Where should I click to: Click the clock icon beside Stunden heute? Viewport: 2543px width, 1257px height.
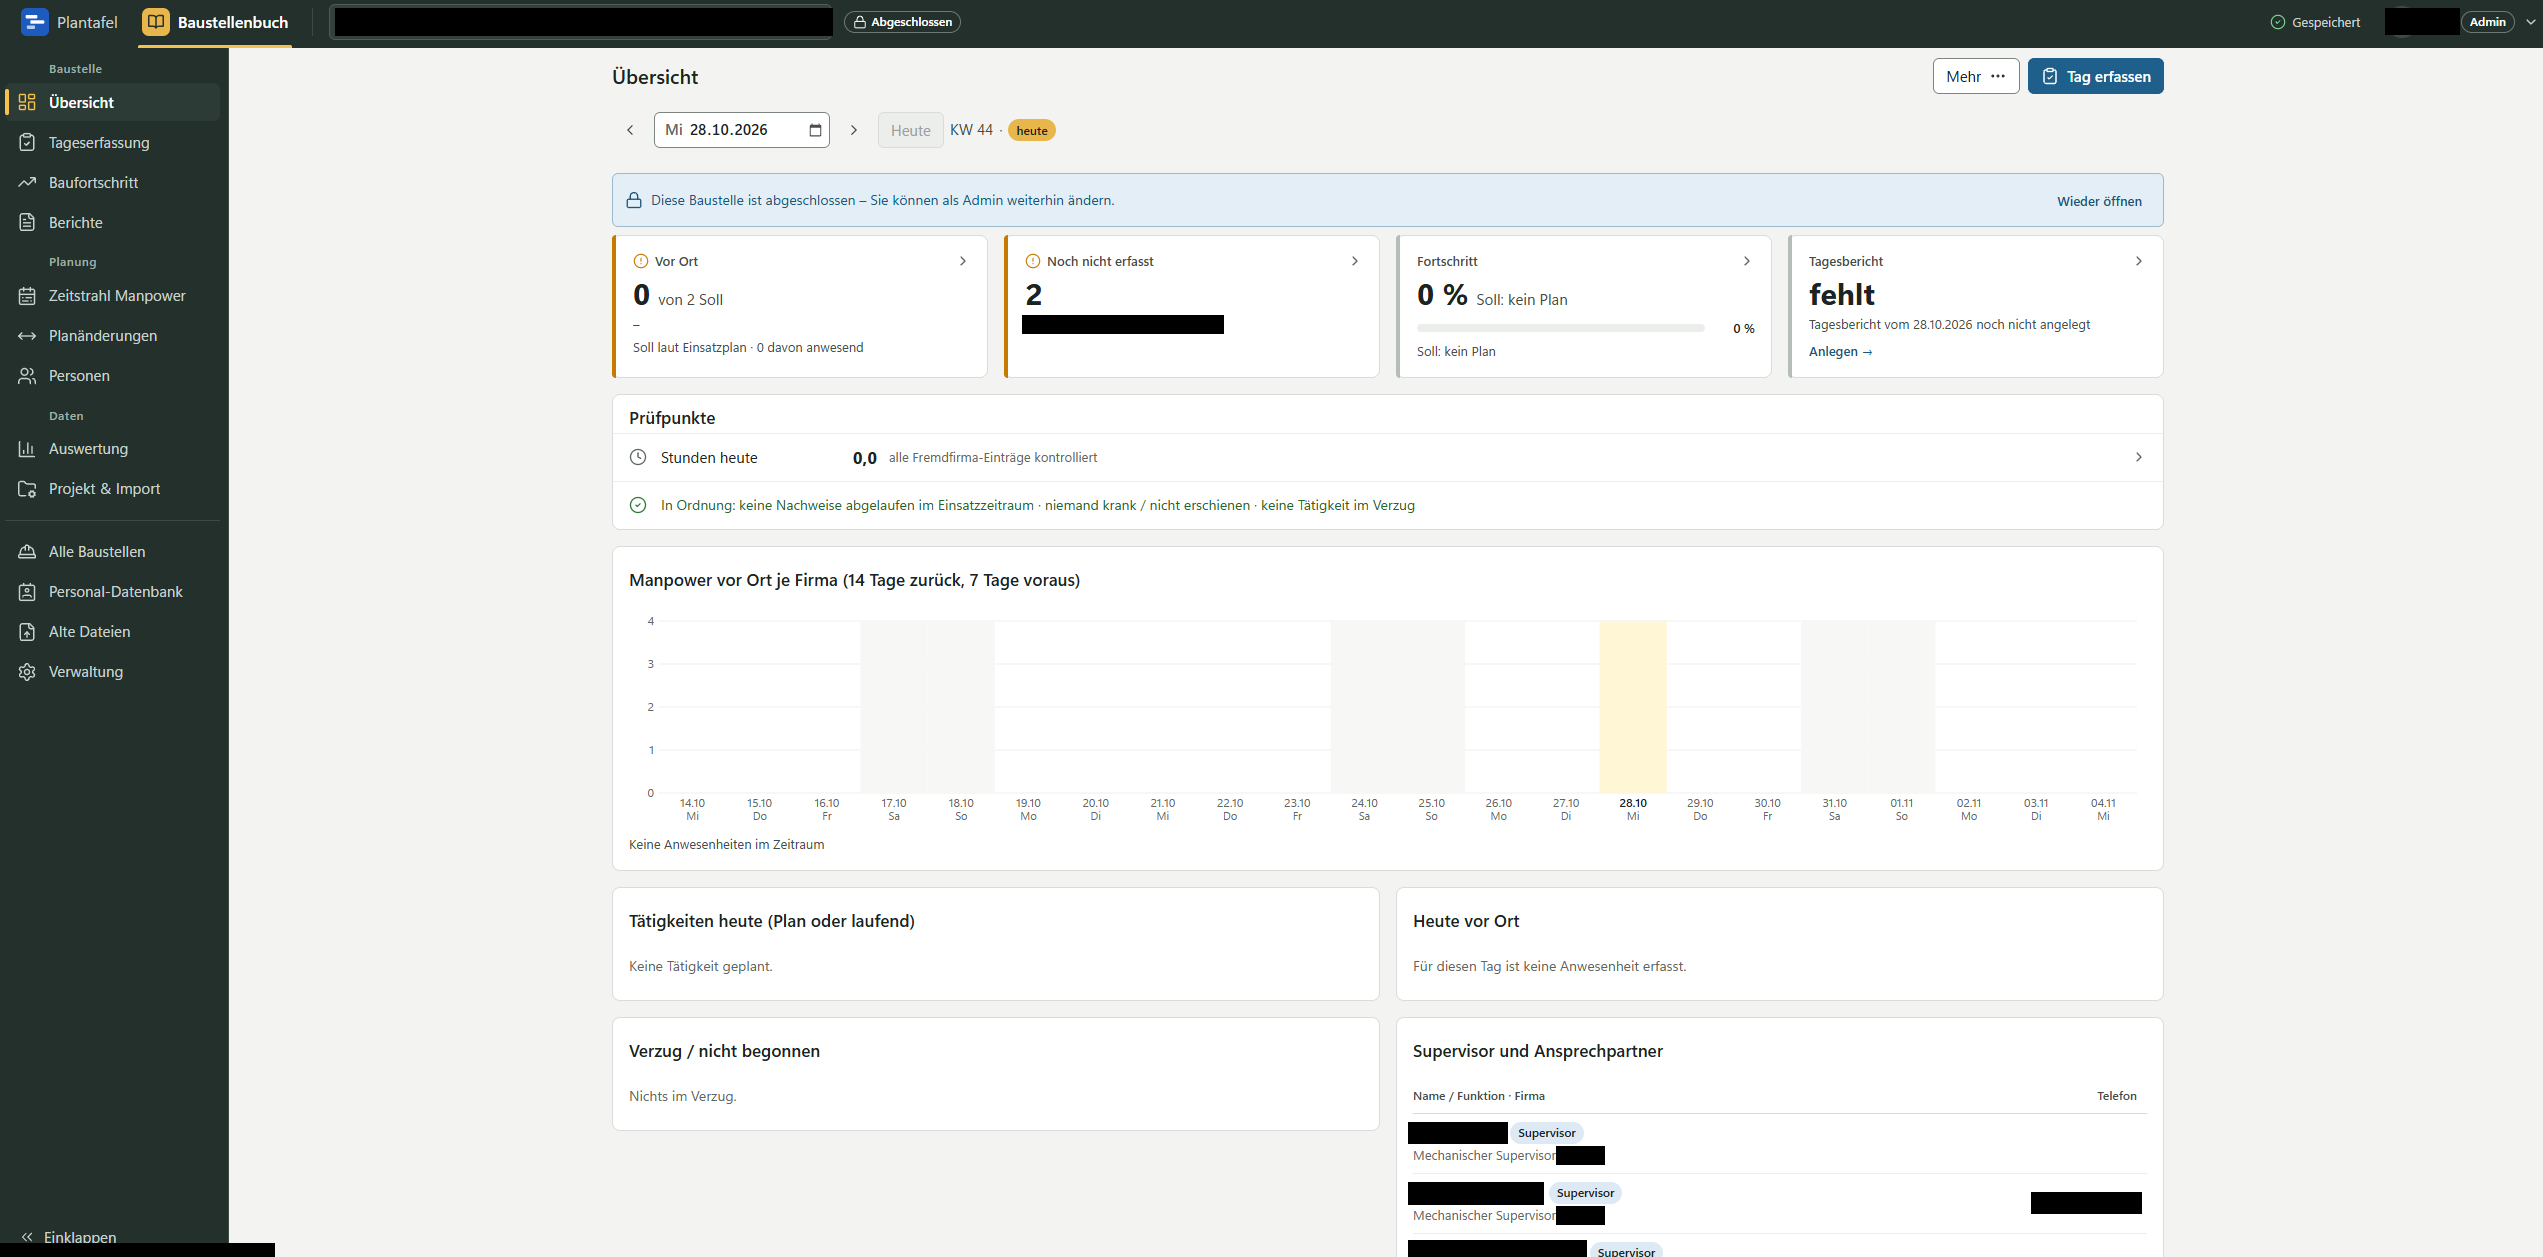click(638, 457)
